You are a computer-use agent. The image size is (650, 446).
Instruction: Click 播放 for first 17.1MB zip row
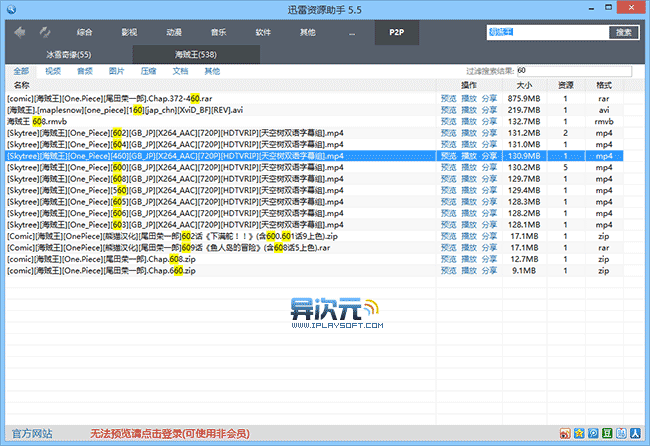coord(469,236)
